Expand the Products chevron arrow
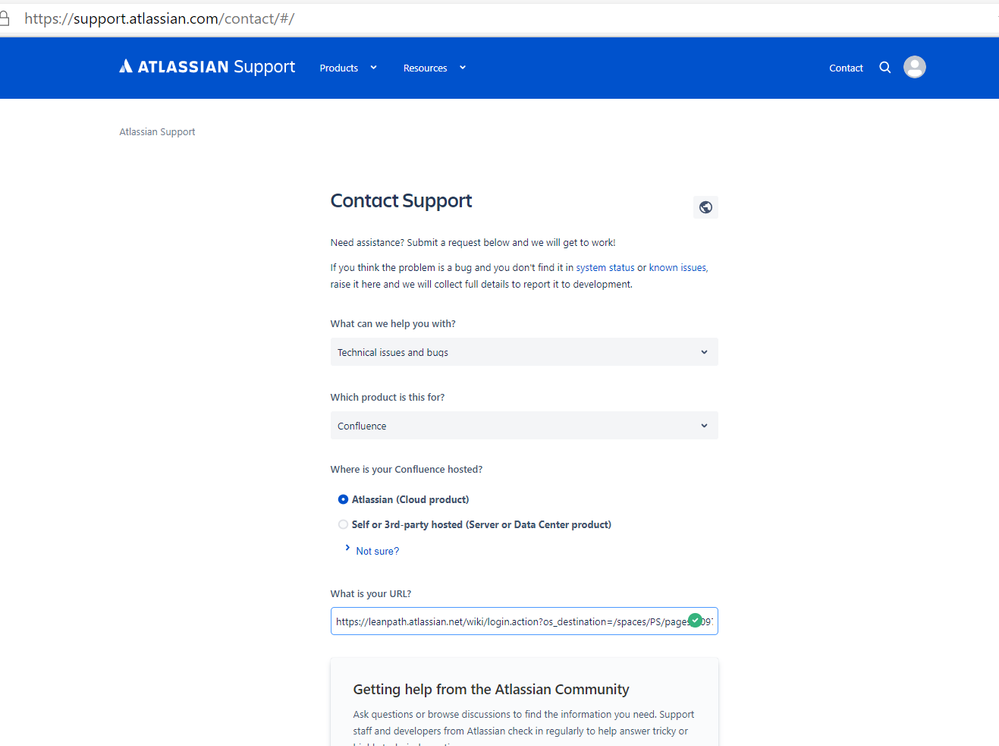999x746 pixels. click(373, 68)
